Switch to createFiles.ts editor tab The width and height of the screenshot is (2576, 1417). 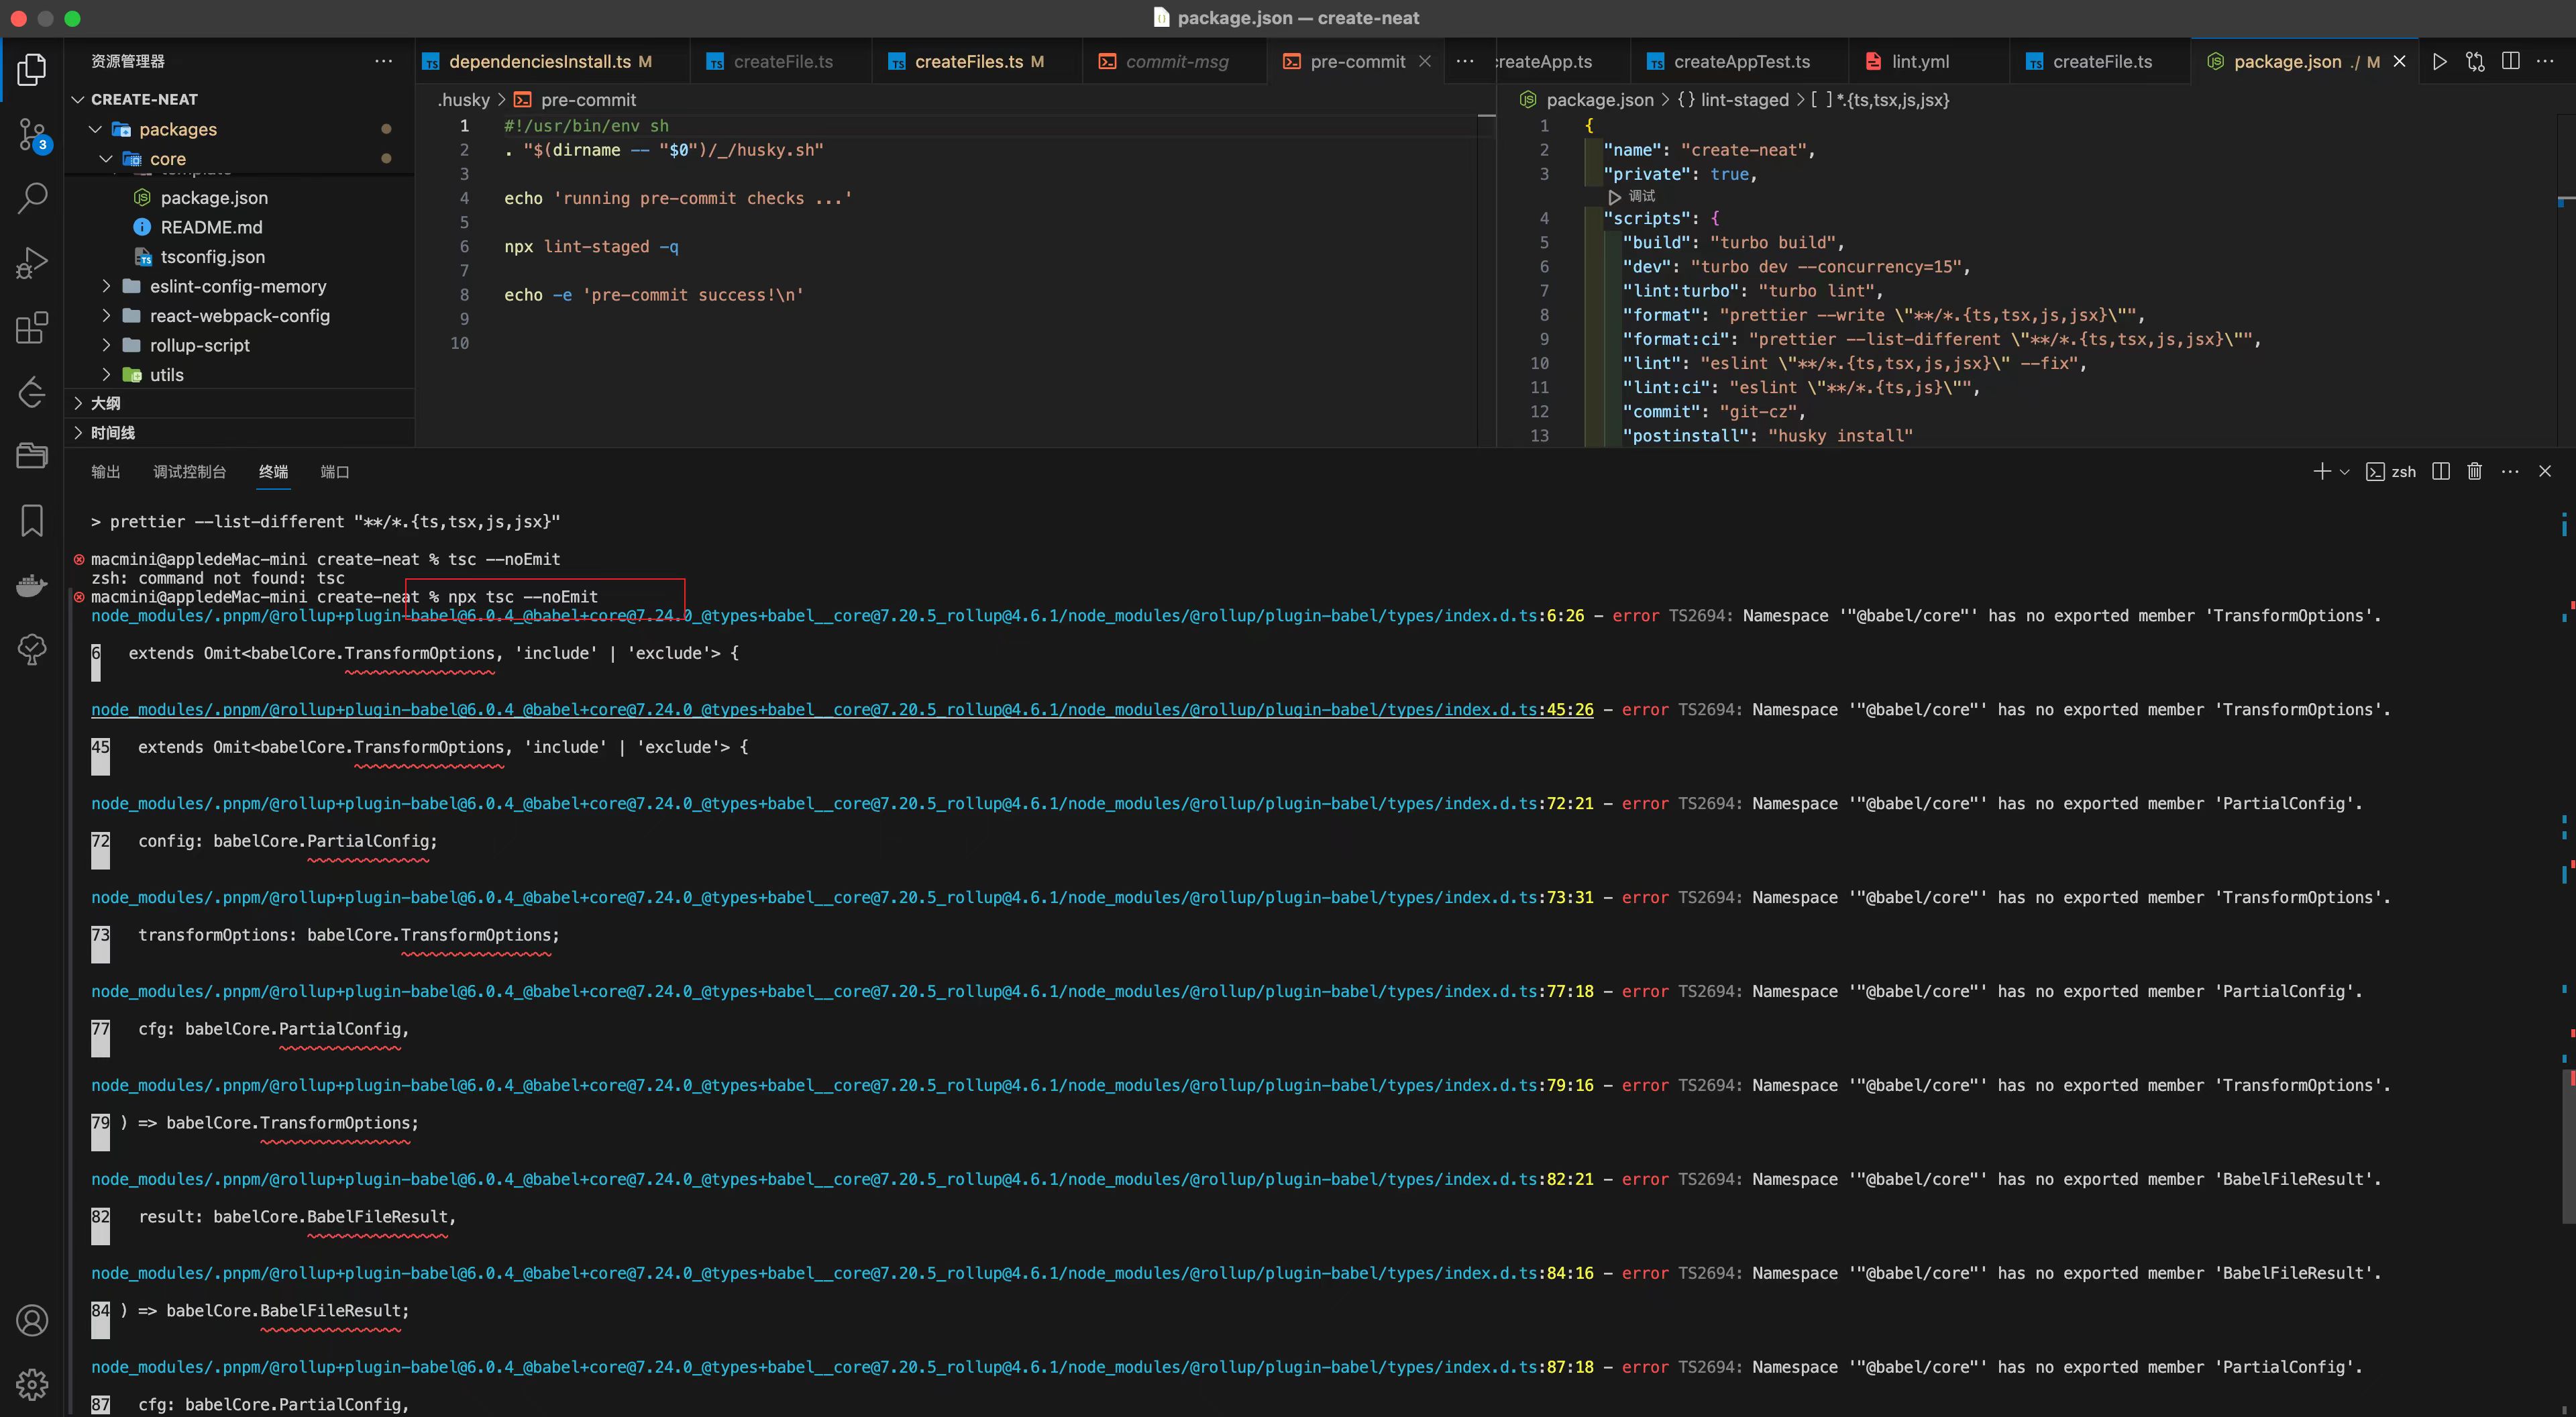point(968,61)
